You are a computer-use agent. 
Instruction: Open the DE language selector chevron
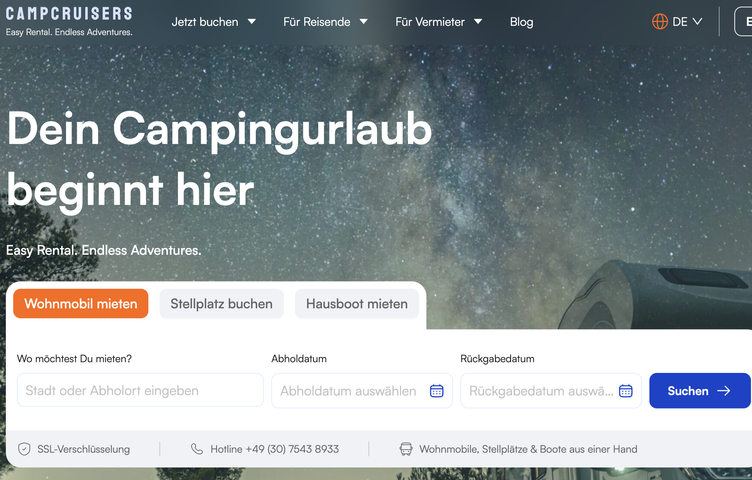(697, 22)
